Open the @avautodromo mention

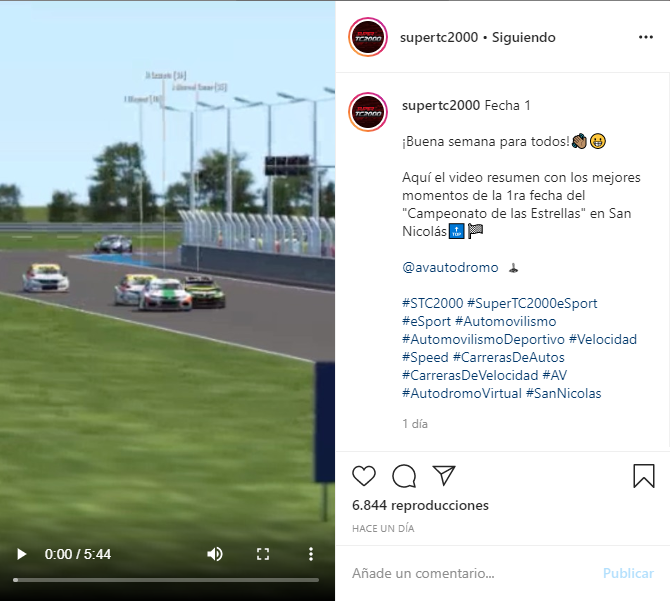point(450,267)
